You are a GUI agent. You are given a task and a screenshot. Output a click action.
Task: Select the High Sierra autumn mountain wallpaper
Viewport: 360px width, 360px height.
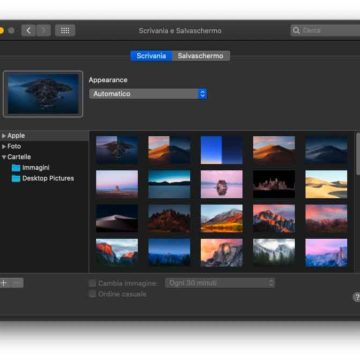pyautogui.click(x=222, y=218)
